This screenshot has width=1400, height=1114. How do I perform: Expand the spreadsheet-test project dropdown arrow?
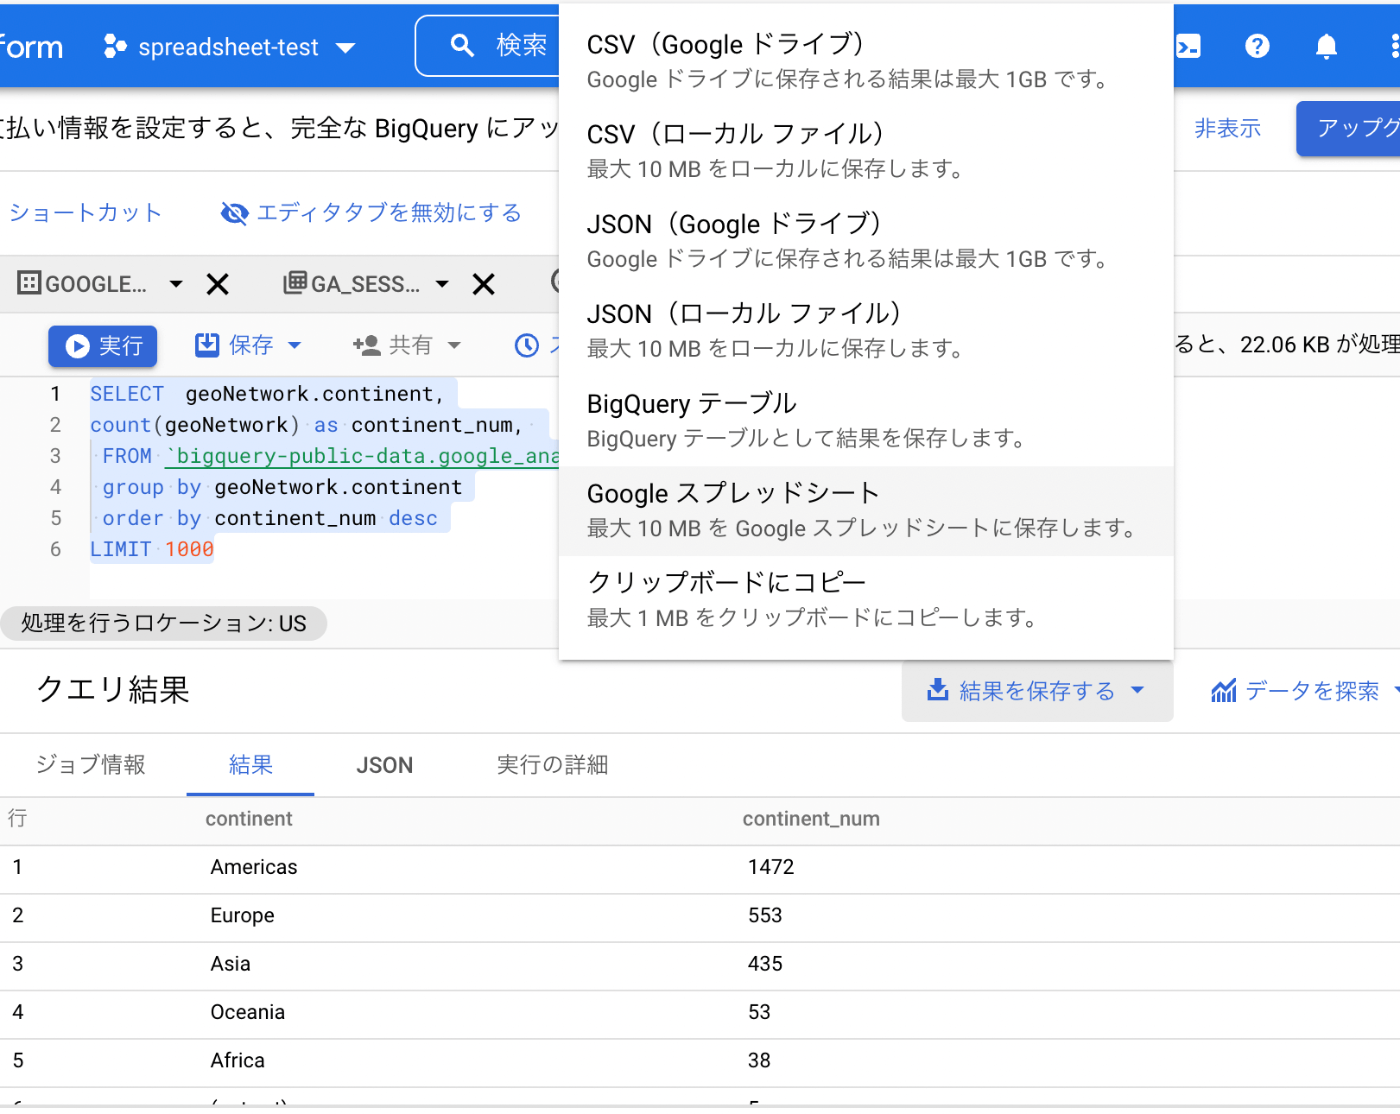tap(346, 47)
